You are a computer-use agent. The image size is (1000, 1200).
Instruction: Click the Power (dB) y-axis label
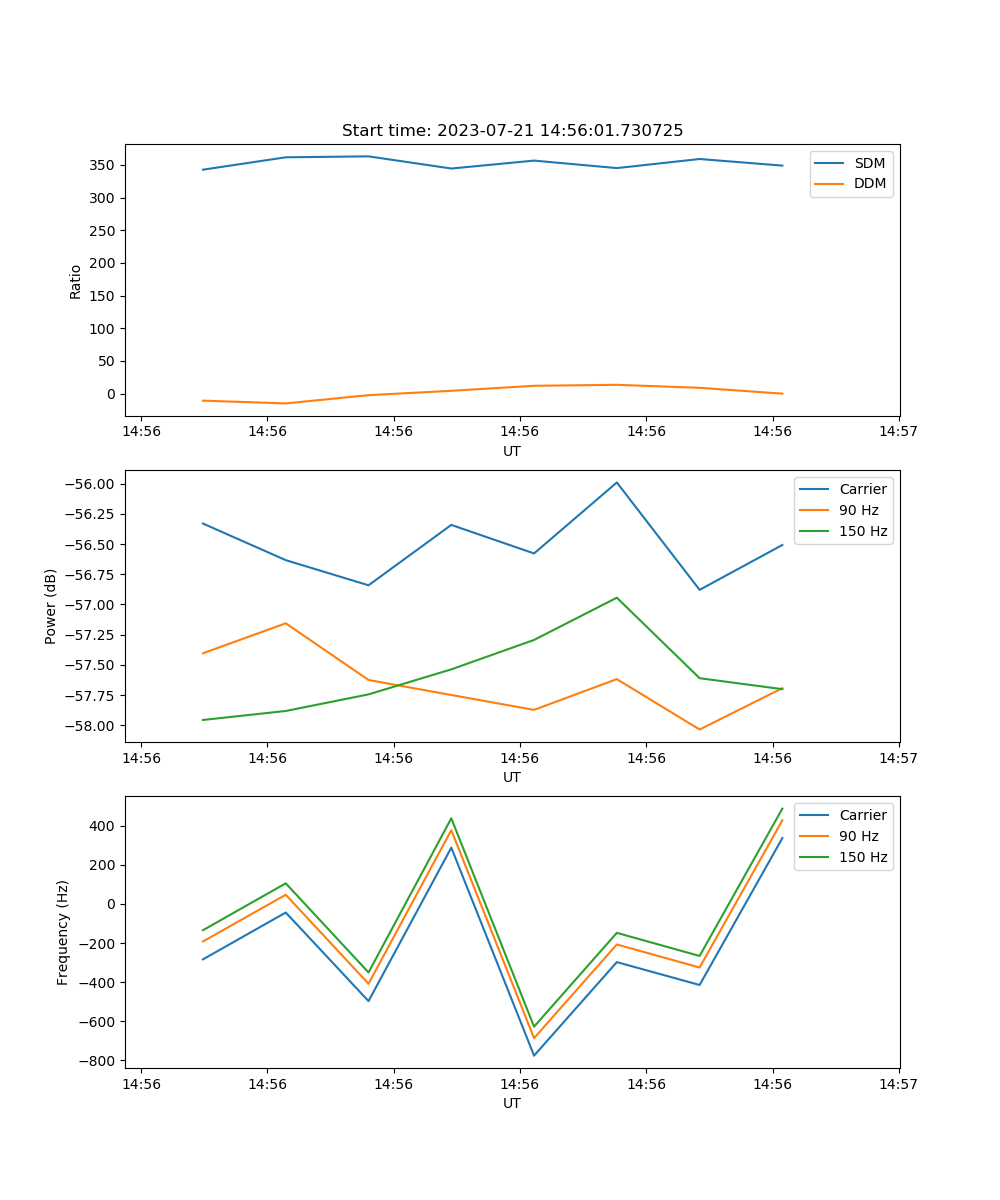pyautogui.click(x=51, y=606)
